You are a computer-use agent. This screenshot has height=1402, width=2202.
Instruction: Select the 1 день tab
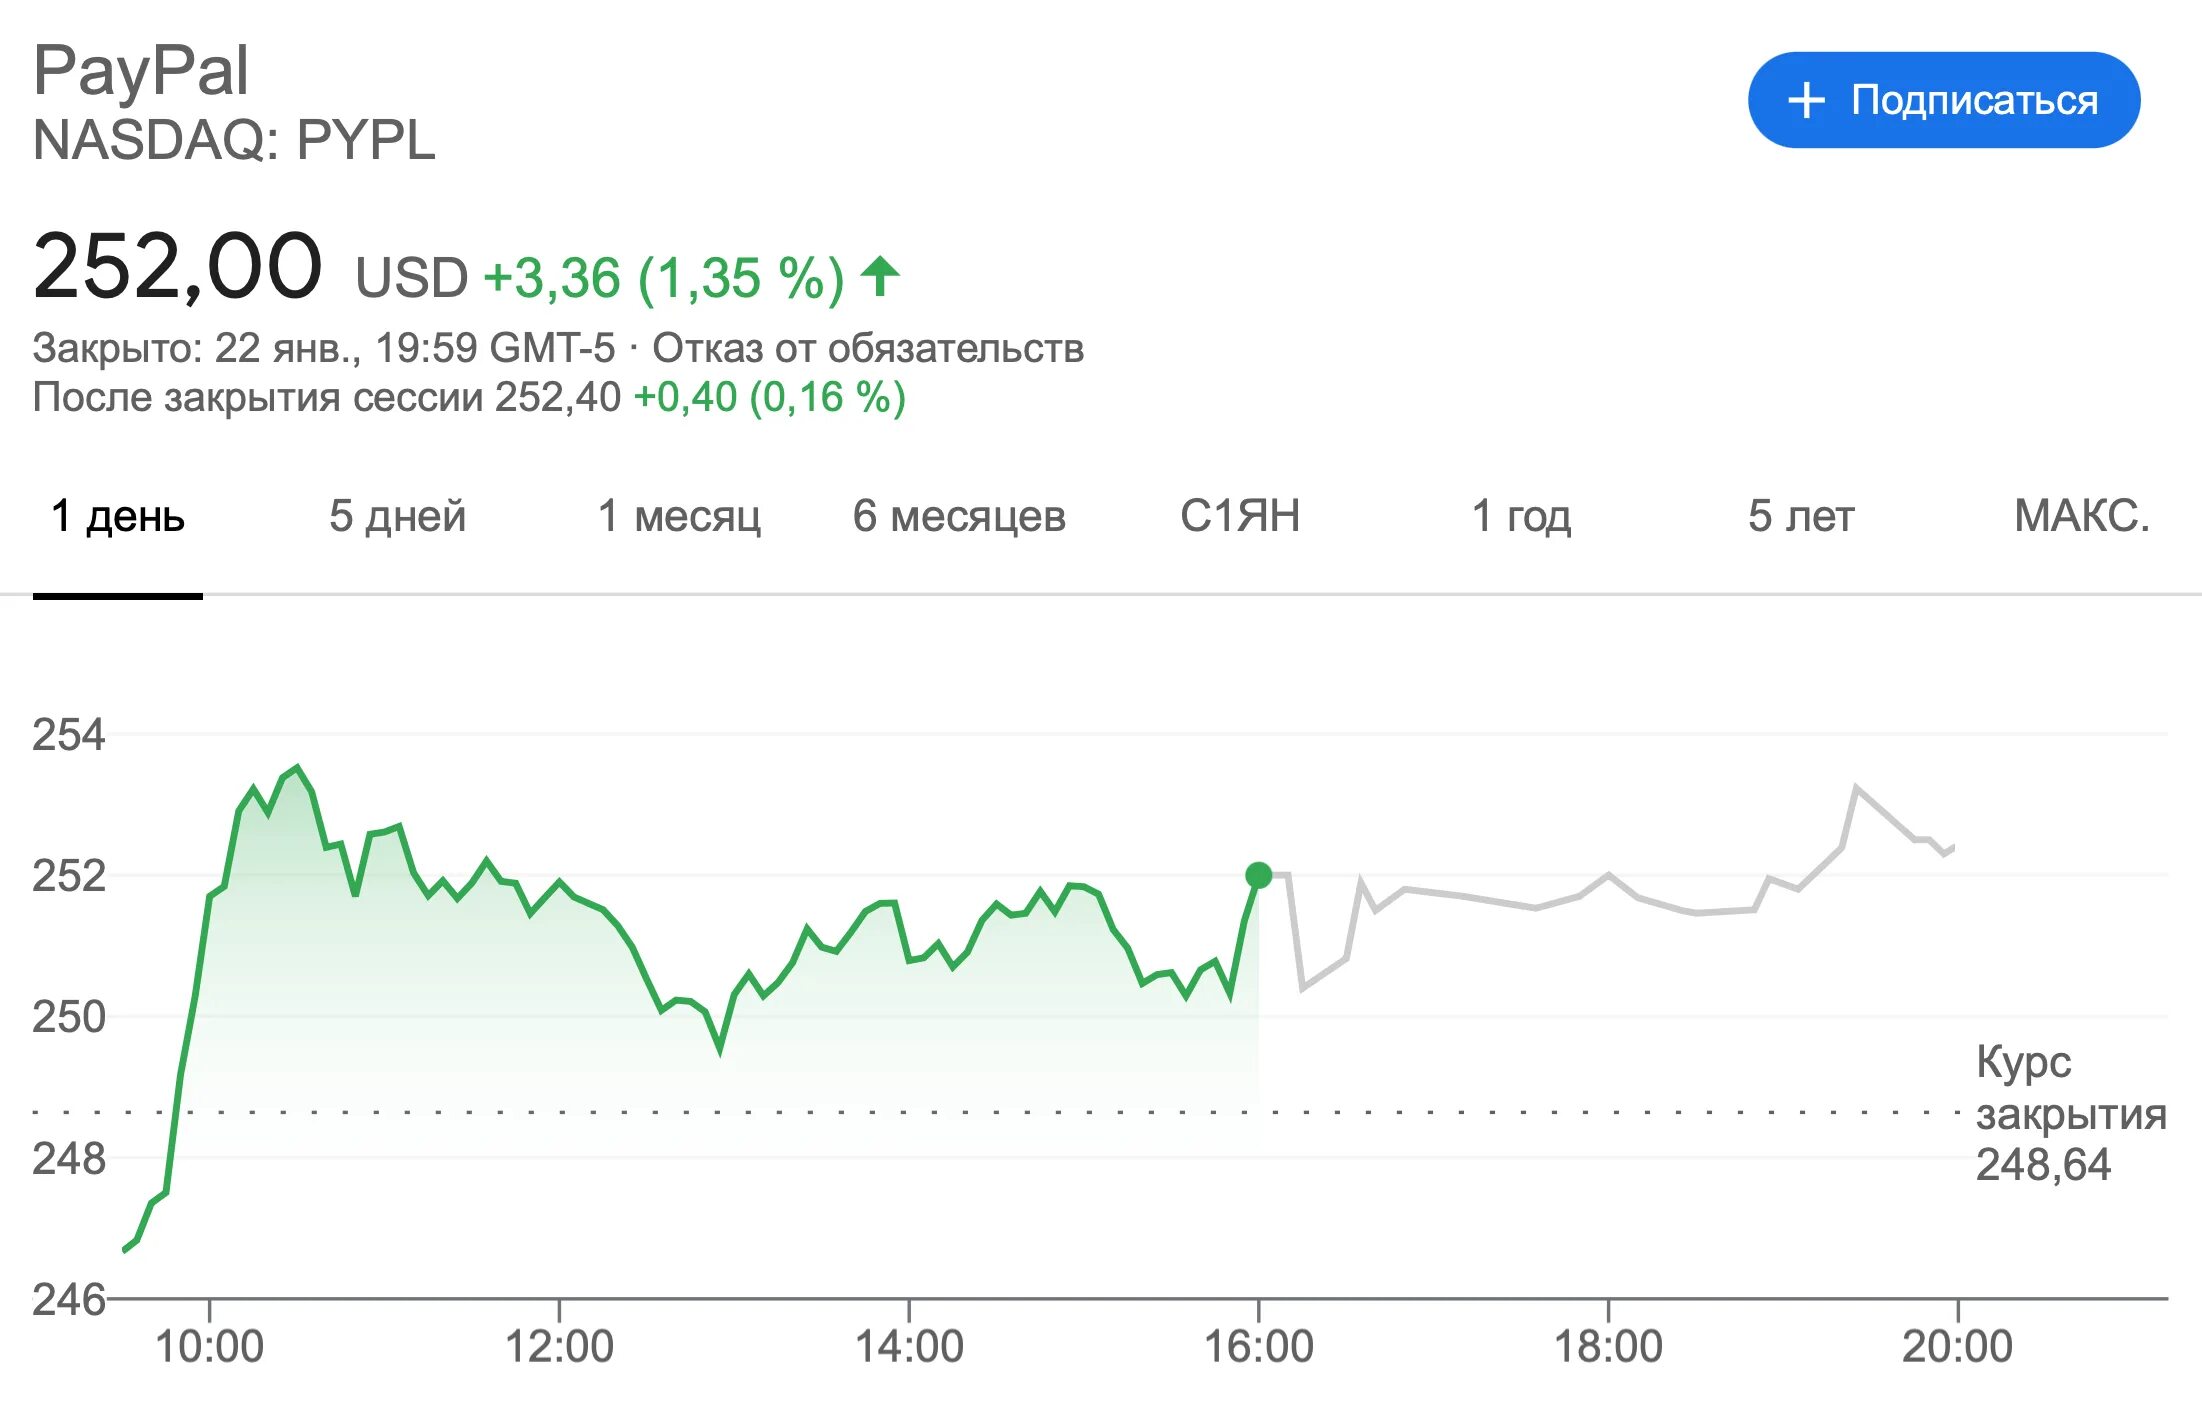(x=118, y=516)
